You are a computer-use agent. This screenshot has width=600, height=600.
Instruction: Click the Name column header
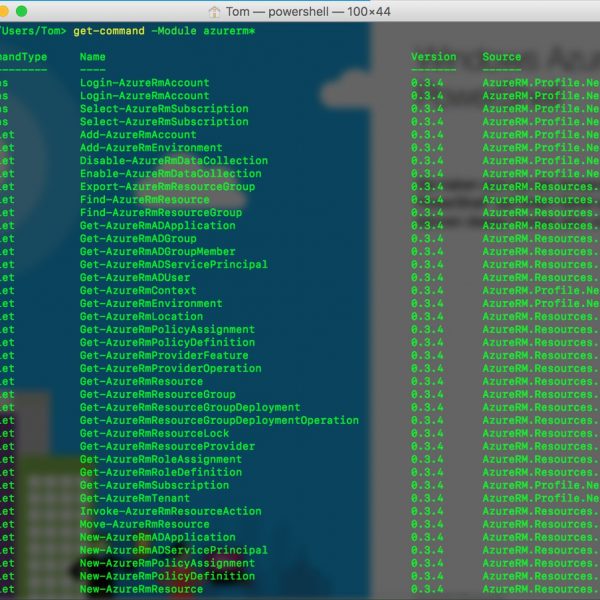(93, 57)
